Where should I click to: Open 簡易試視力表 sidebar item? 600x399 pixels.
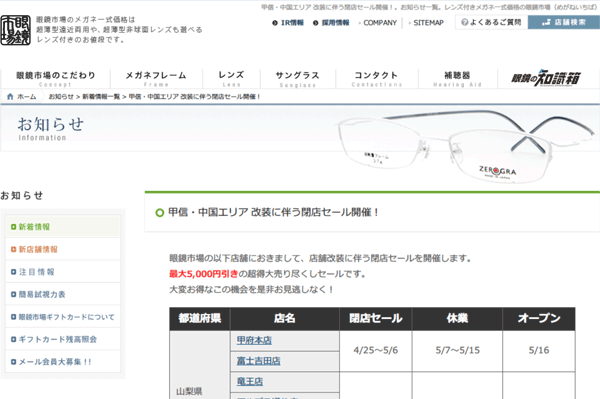[63, 294]
